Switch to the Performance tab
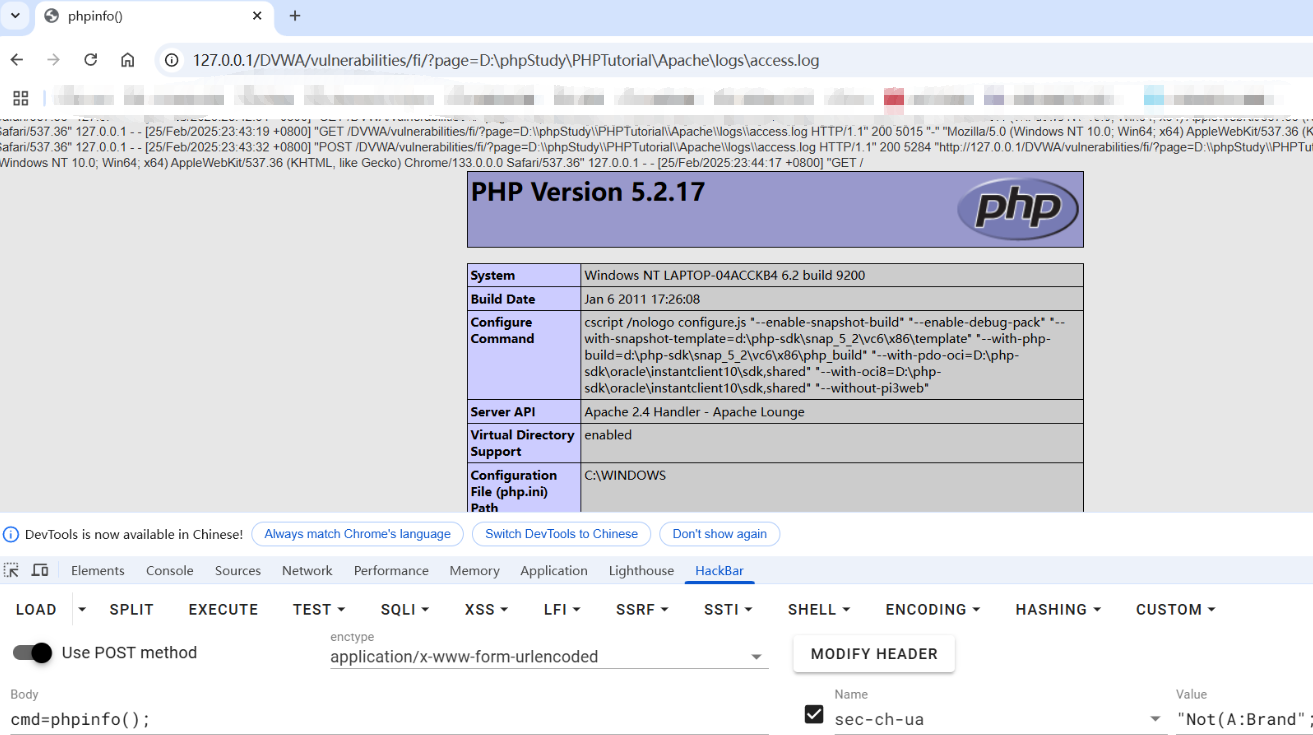This screenshot has width=1313, height=735. 391,570
